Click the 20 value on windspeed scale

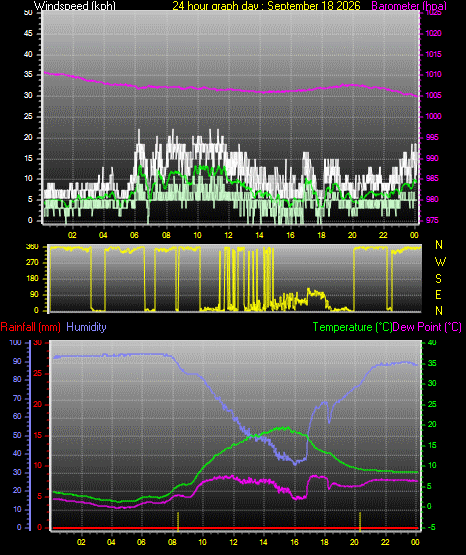[x=28, y=137]
